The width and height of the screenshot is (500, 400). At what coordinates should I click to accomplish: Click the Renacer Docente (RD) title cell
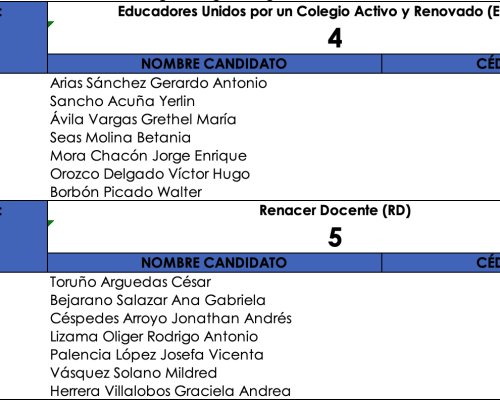tap(335, 210)
